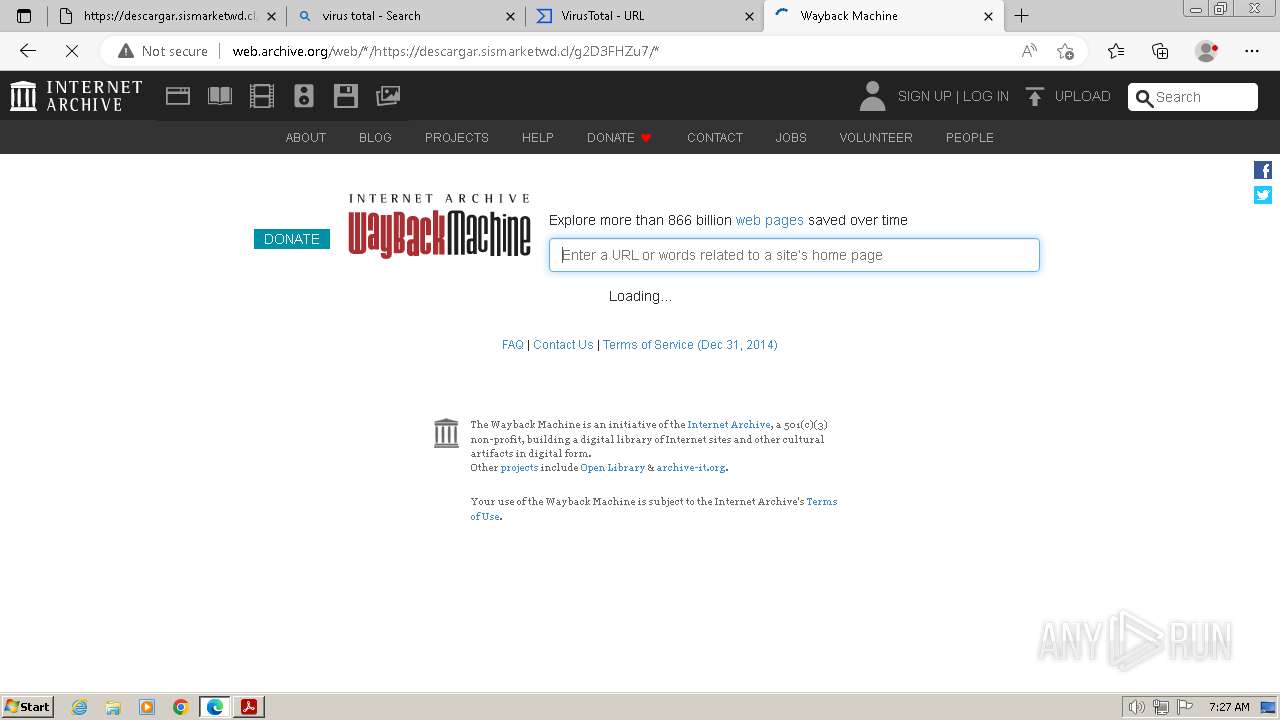Open the Windows Start button

[x=28, y=706]
